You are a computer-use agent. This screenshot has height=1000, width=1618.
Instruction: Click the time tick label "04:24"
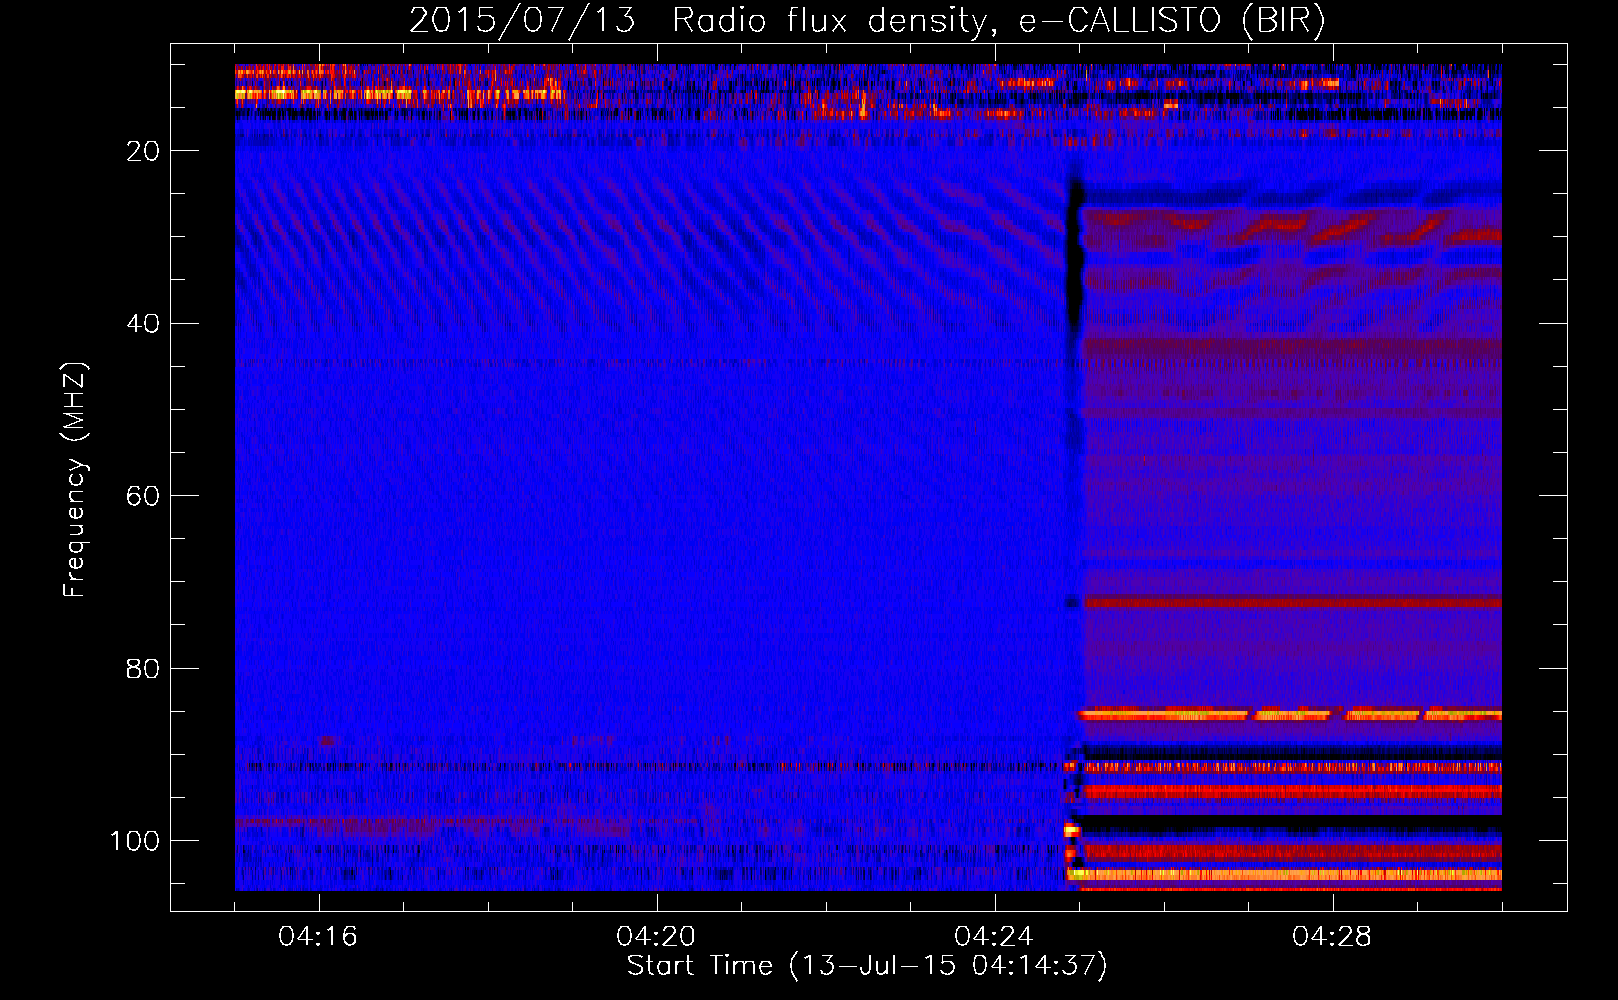point(994,937)
